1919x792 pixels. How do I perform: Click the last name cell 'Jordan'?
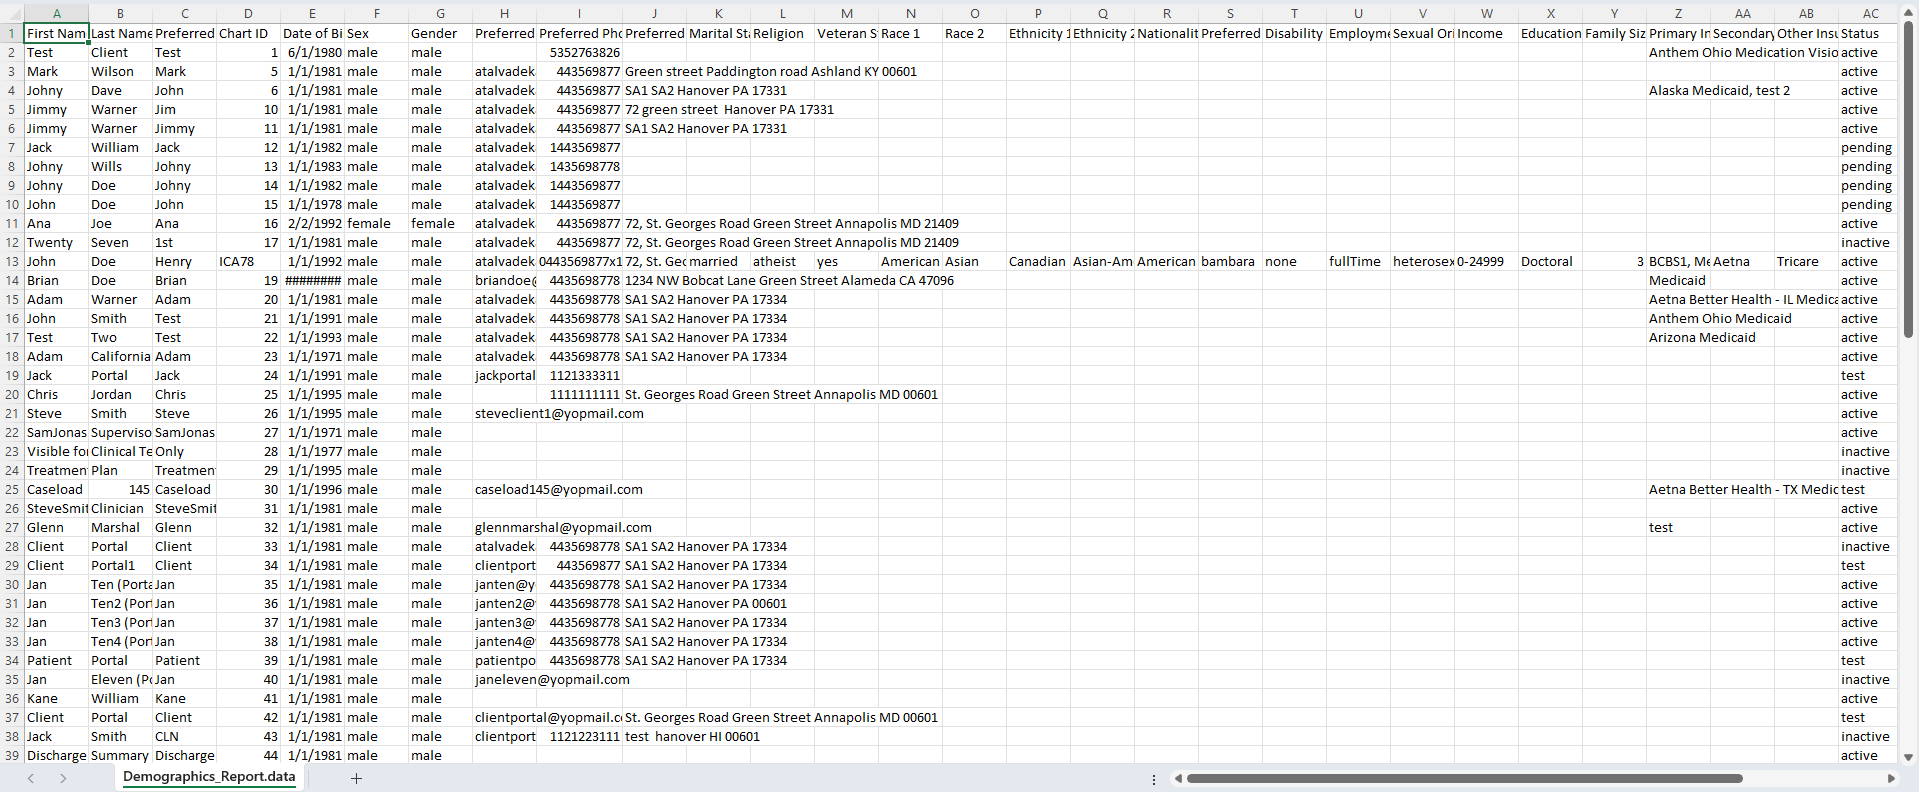point(120,394)
